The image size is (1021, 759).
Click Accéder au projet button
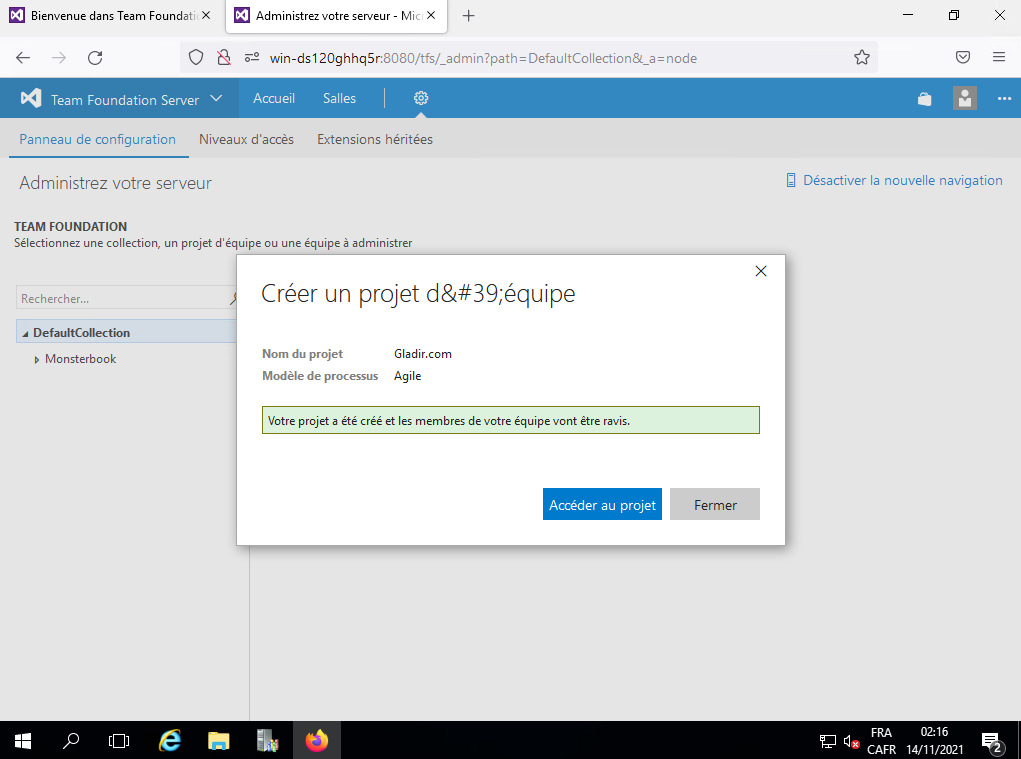pyautogui.click(x=602, y=504)
